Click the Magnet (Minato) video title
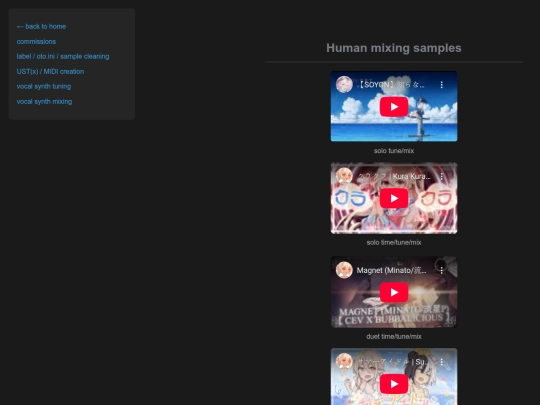Screen dimensions: 540x405 tap(392, 270)
